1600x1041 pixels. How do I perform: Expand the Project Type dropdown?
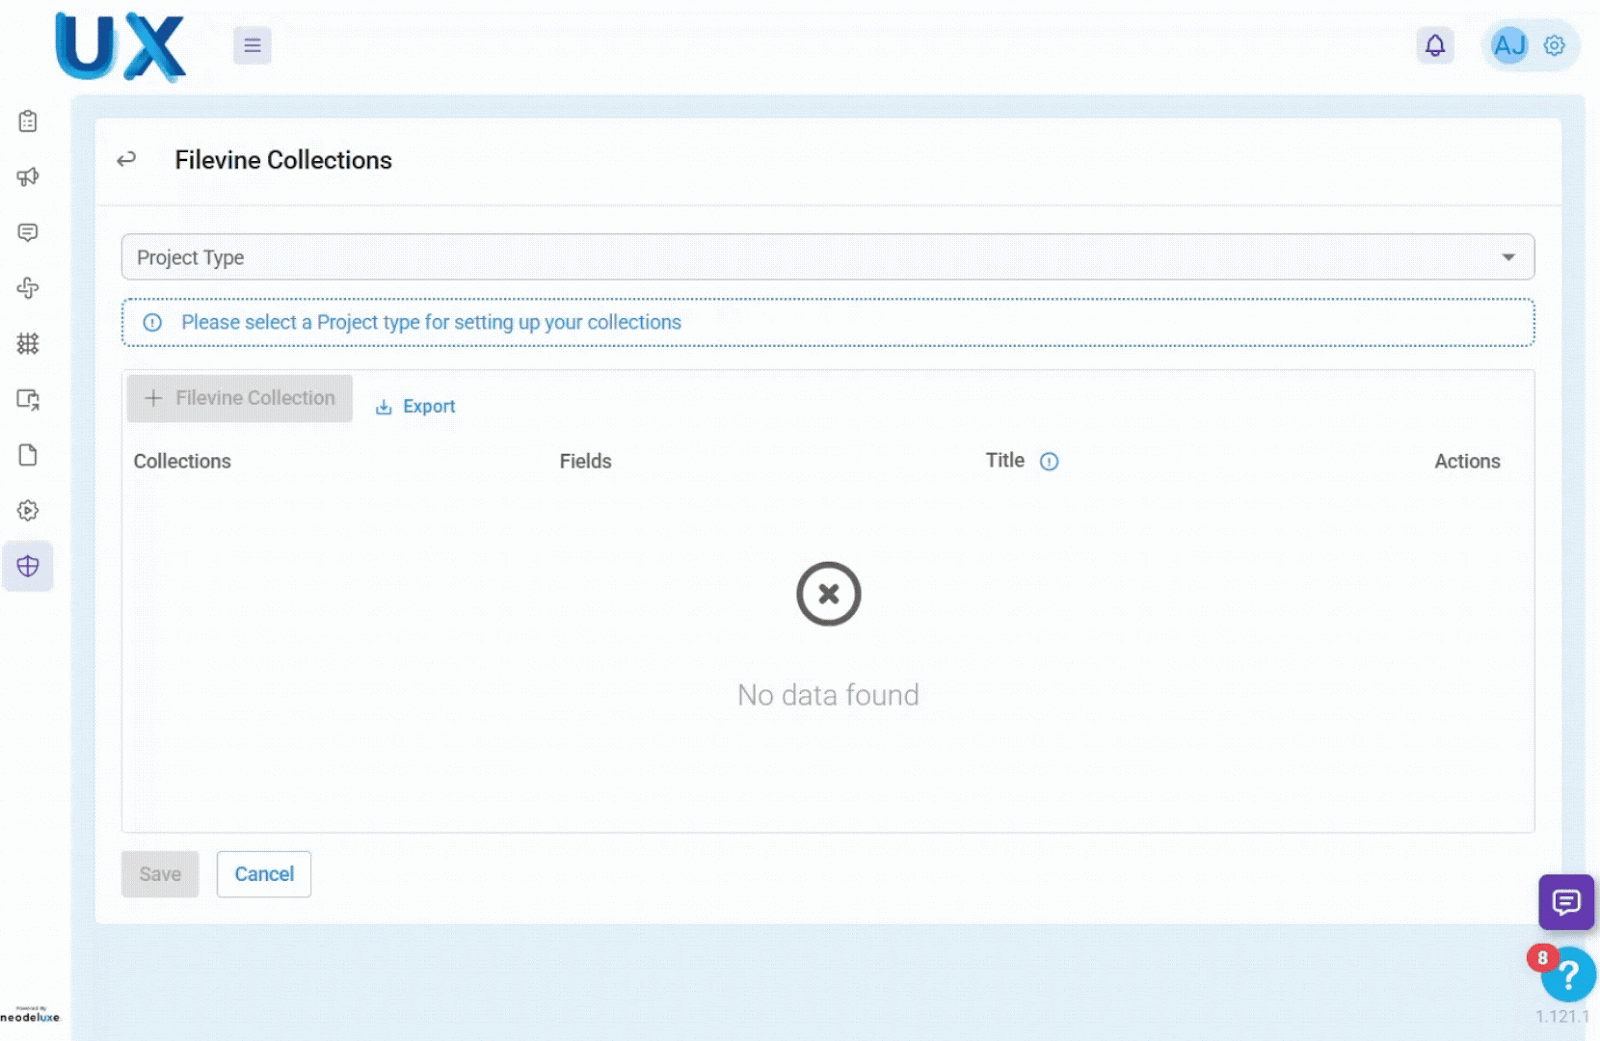[x=828, y=257]
